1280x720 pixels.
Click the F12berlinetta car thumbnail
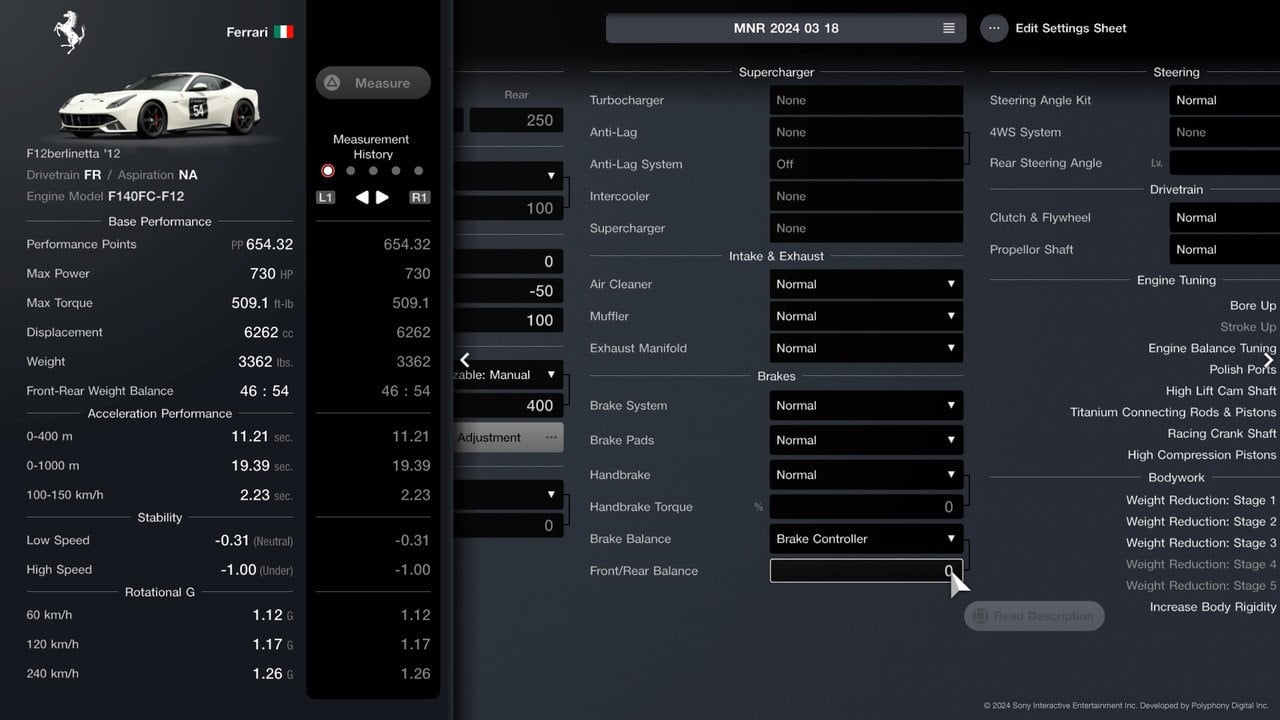pos(158,105)
